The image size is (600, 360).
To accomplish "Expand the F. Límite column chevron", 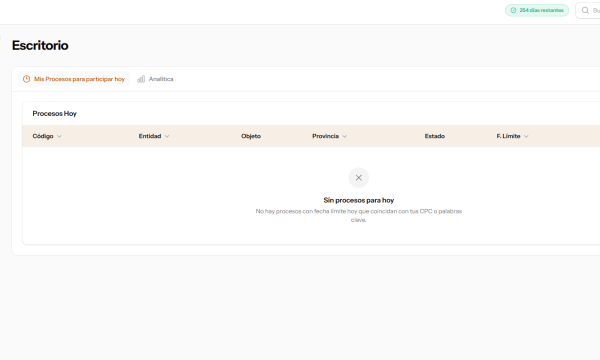I will [x=526, y=136].
